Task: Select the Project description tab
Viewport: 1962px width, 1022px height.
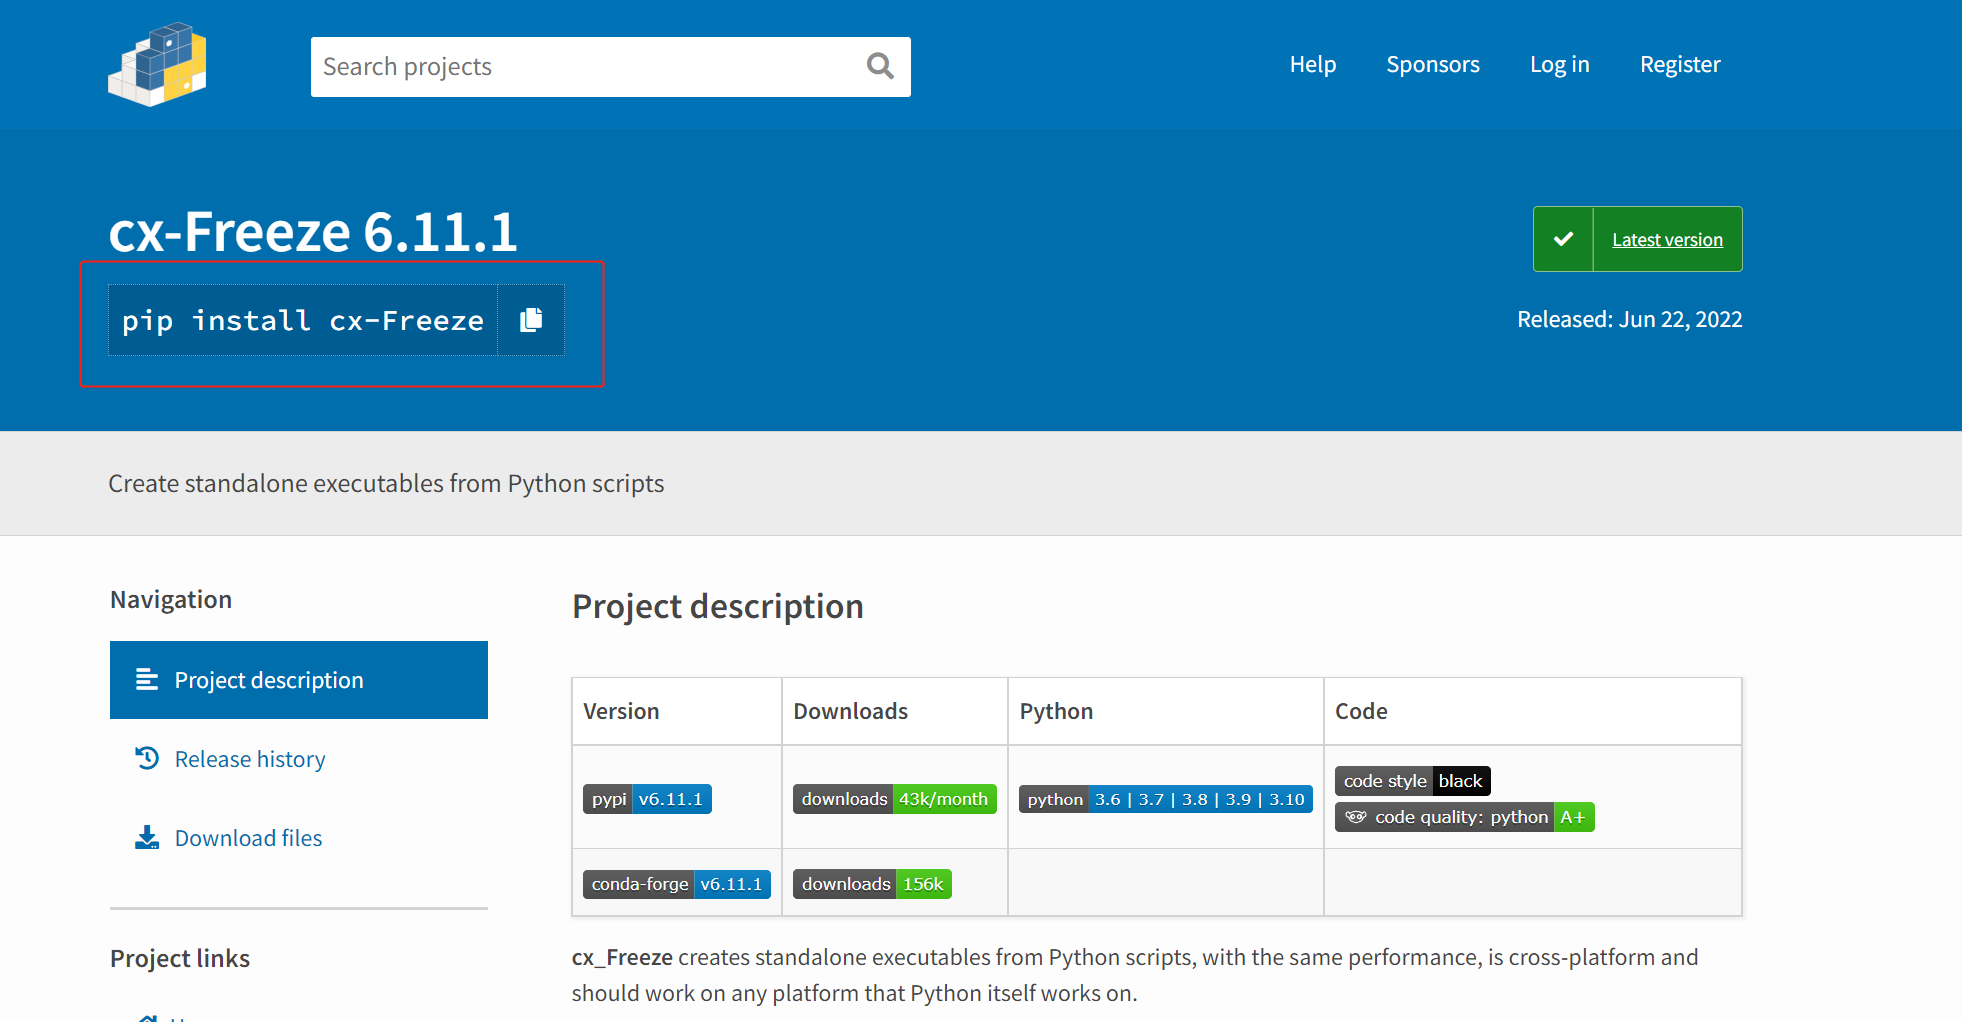Action: pos(299,680)
